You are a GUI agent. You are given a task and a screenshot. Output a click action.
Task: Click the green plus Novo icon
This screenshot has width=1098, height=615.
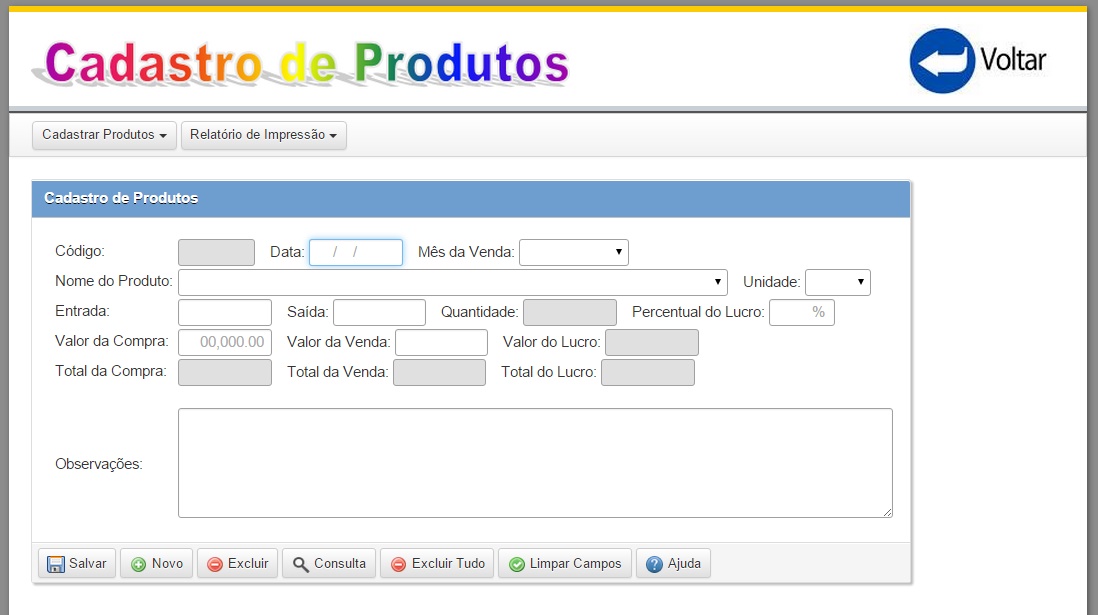coord(139,564)
